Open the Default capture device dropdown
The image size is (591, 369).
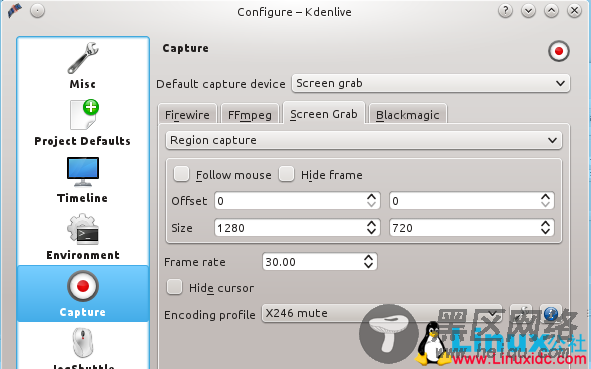[x=431, y=83]
